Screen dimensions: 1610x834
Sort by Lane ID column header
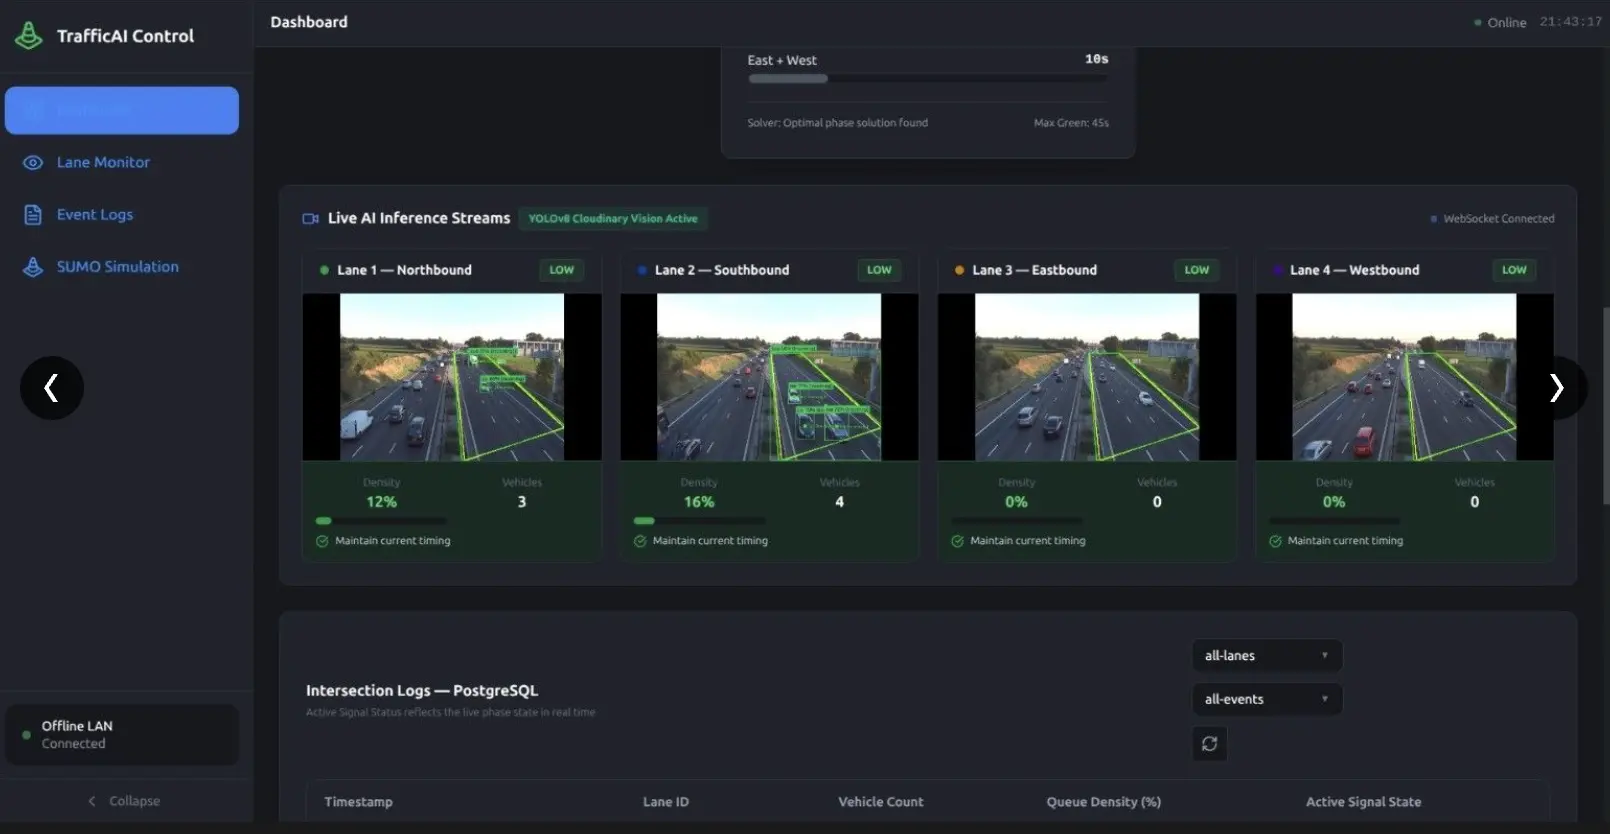(x=666, y=802)
